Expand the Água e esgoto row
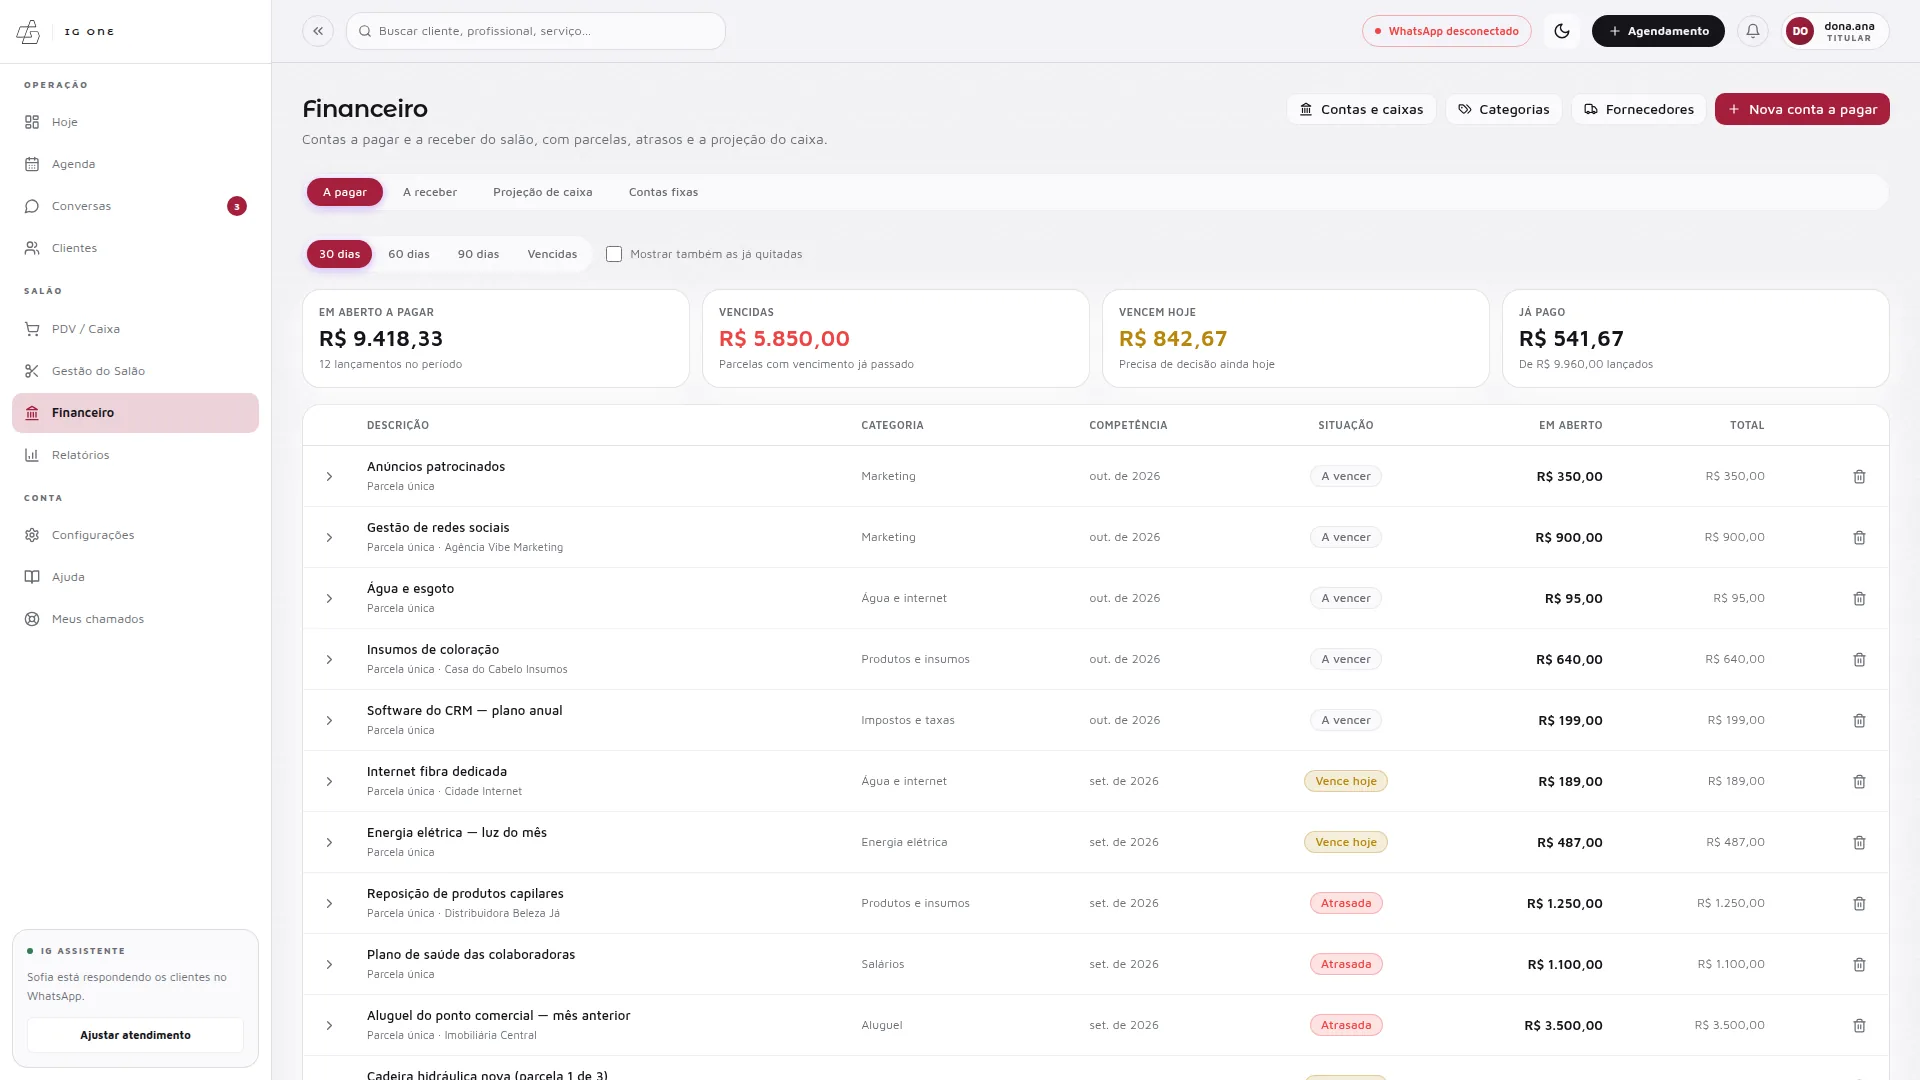The width and height of the screenshot is (1920, 1080). 329,599
